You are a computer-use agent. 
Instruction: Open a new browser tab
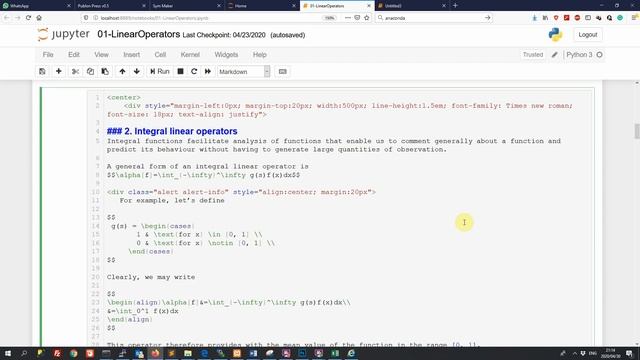click(455, 6)
